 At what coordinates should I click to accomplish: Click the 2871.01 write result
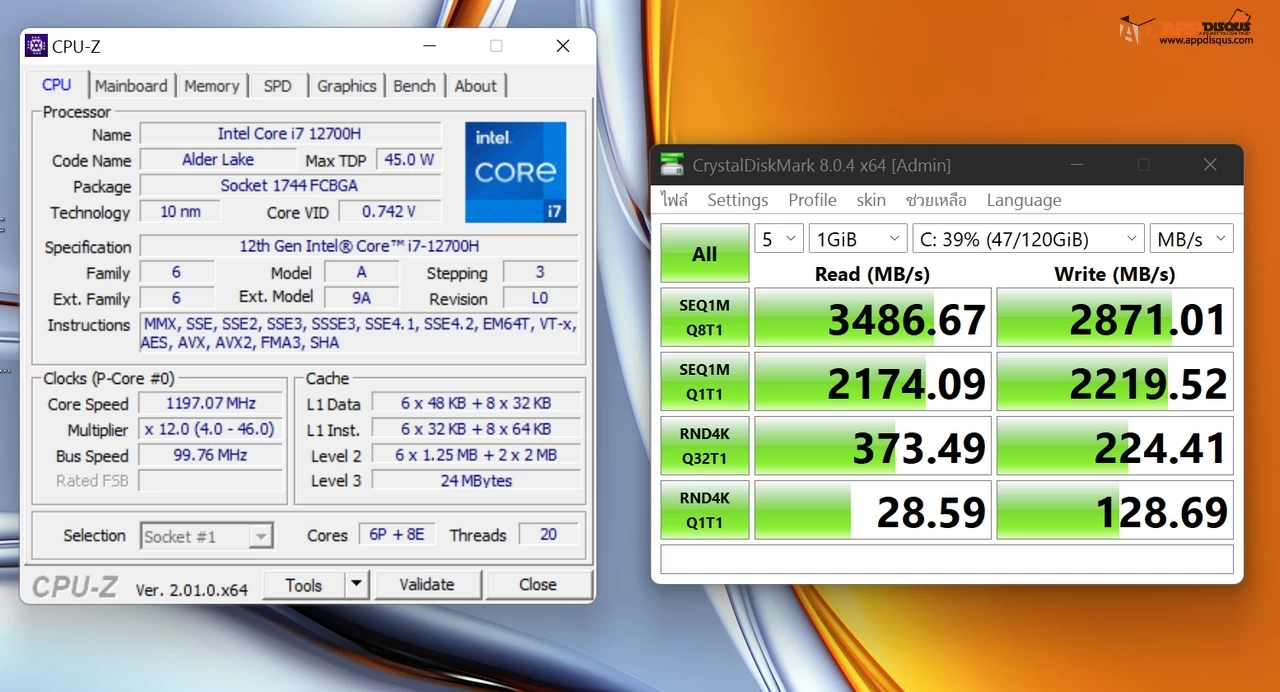[x=1115, y=317]
